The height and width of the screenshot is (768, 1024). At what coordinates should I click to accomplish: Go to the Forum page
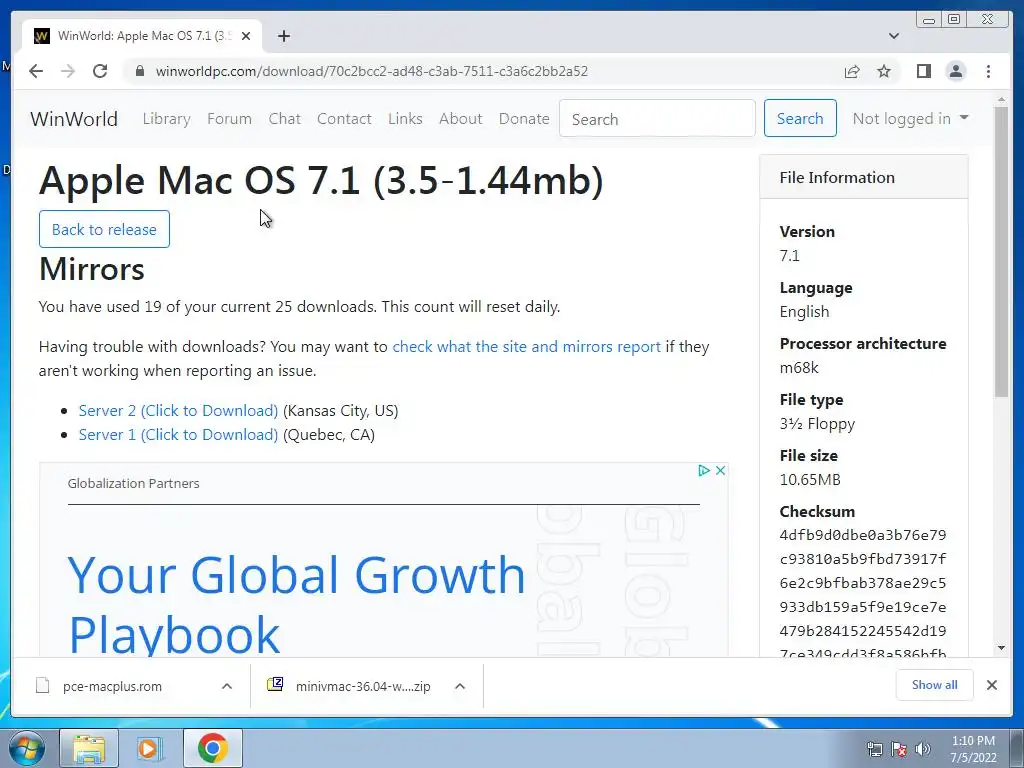click(x=229, y=118)
